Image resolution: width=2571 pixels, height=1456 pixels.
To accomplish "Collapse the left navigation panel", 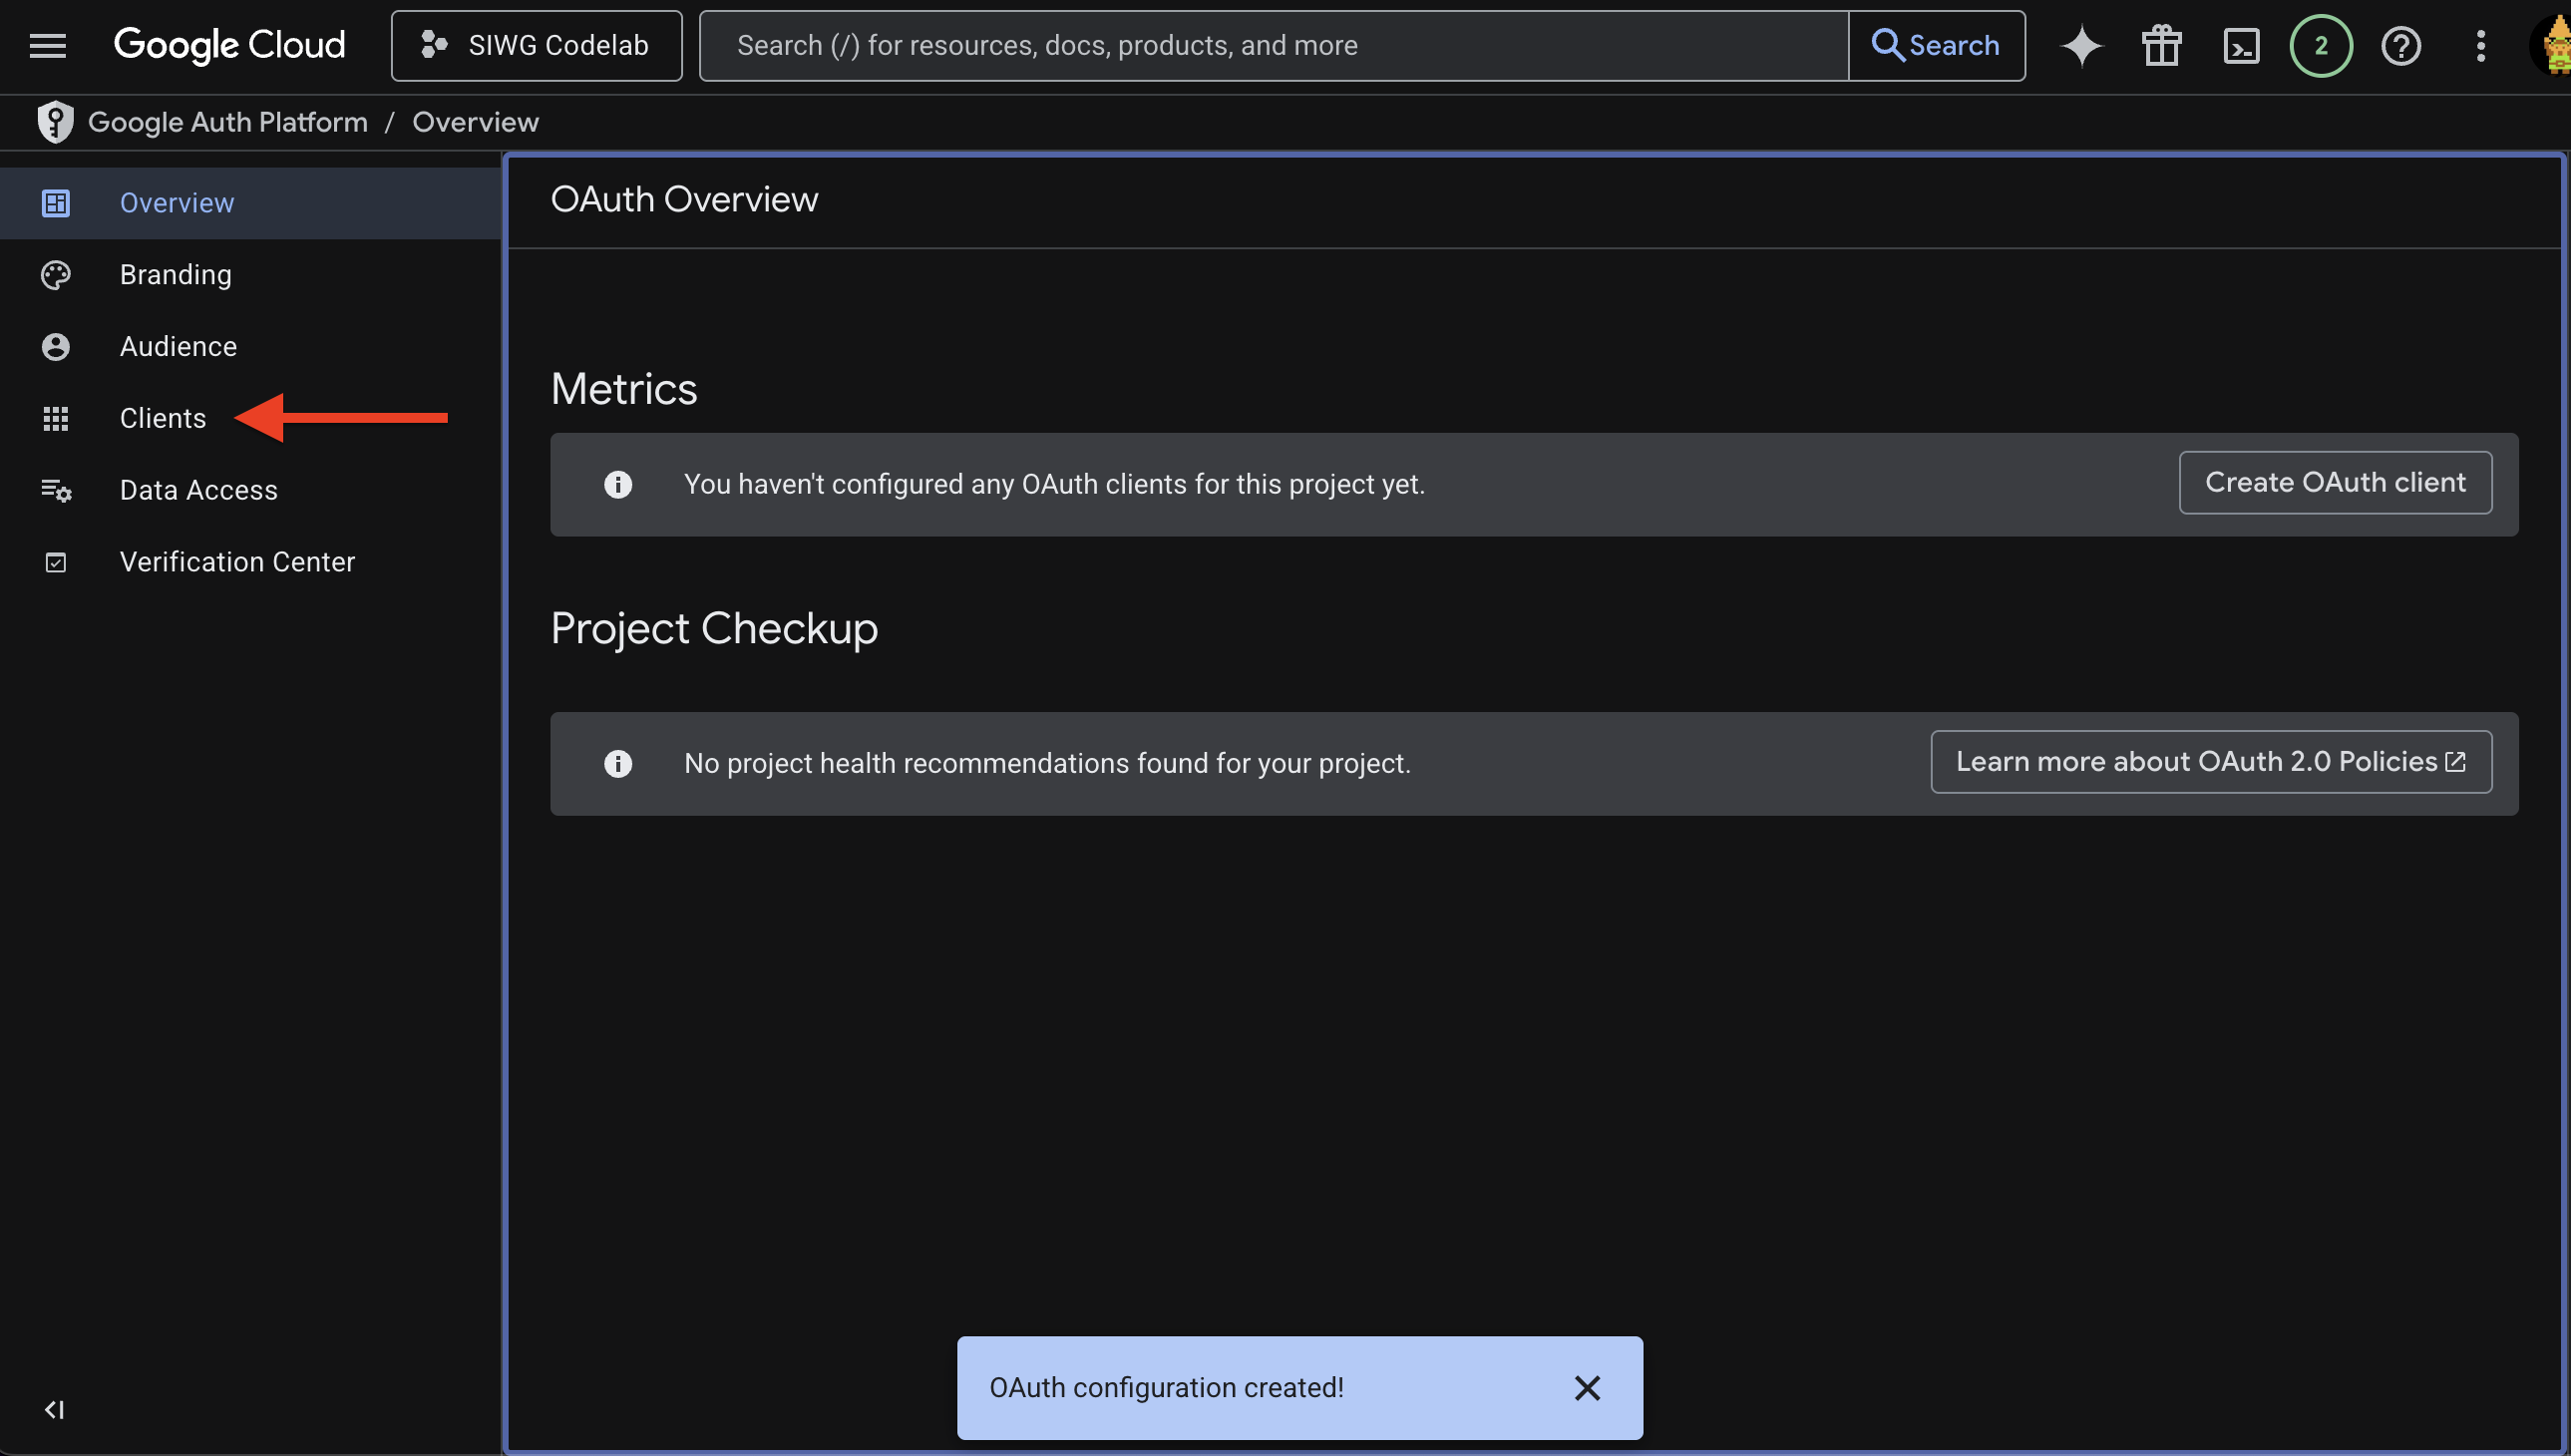I will click(x=54, y=1409).
